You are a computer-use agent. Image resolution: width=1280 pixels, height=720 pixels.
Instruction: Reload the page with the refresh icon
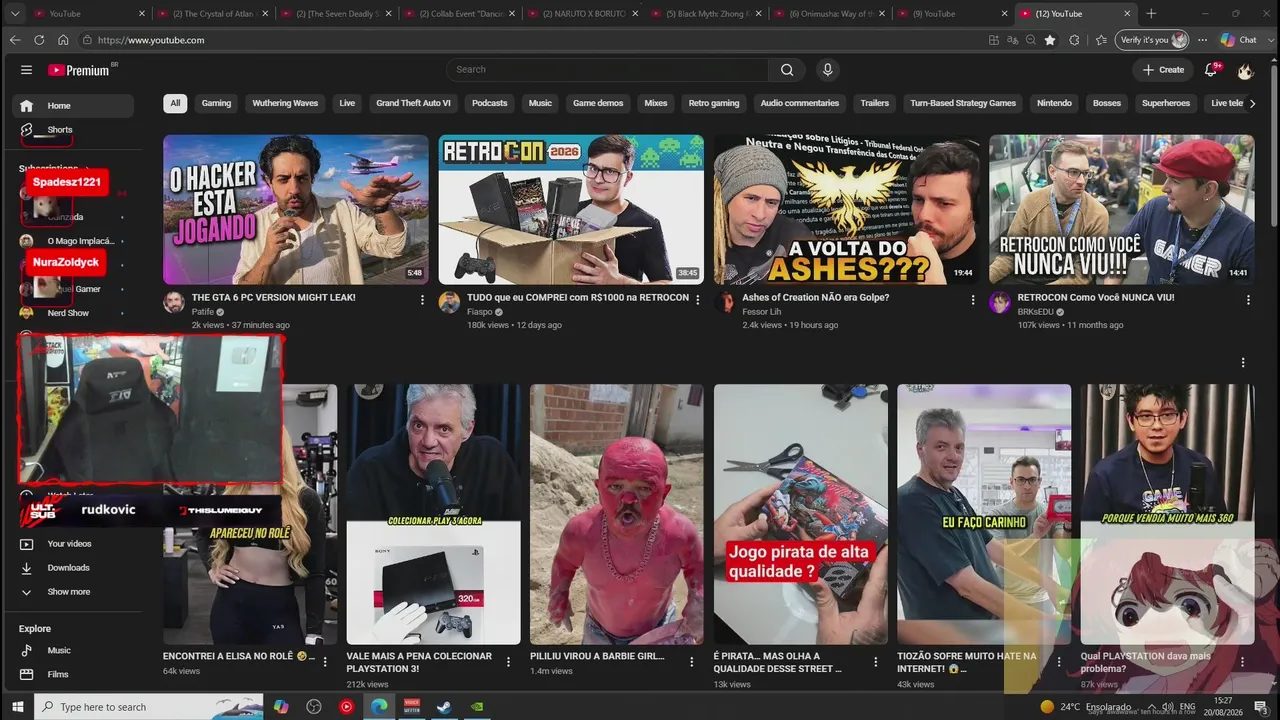click(x=39, y=40)
